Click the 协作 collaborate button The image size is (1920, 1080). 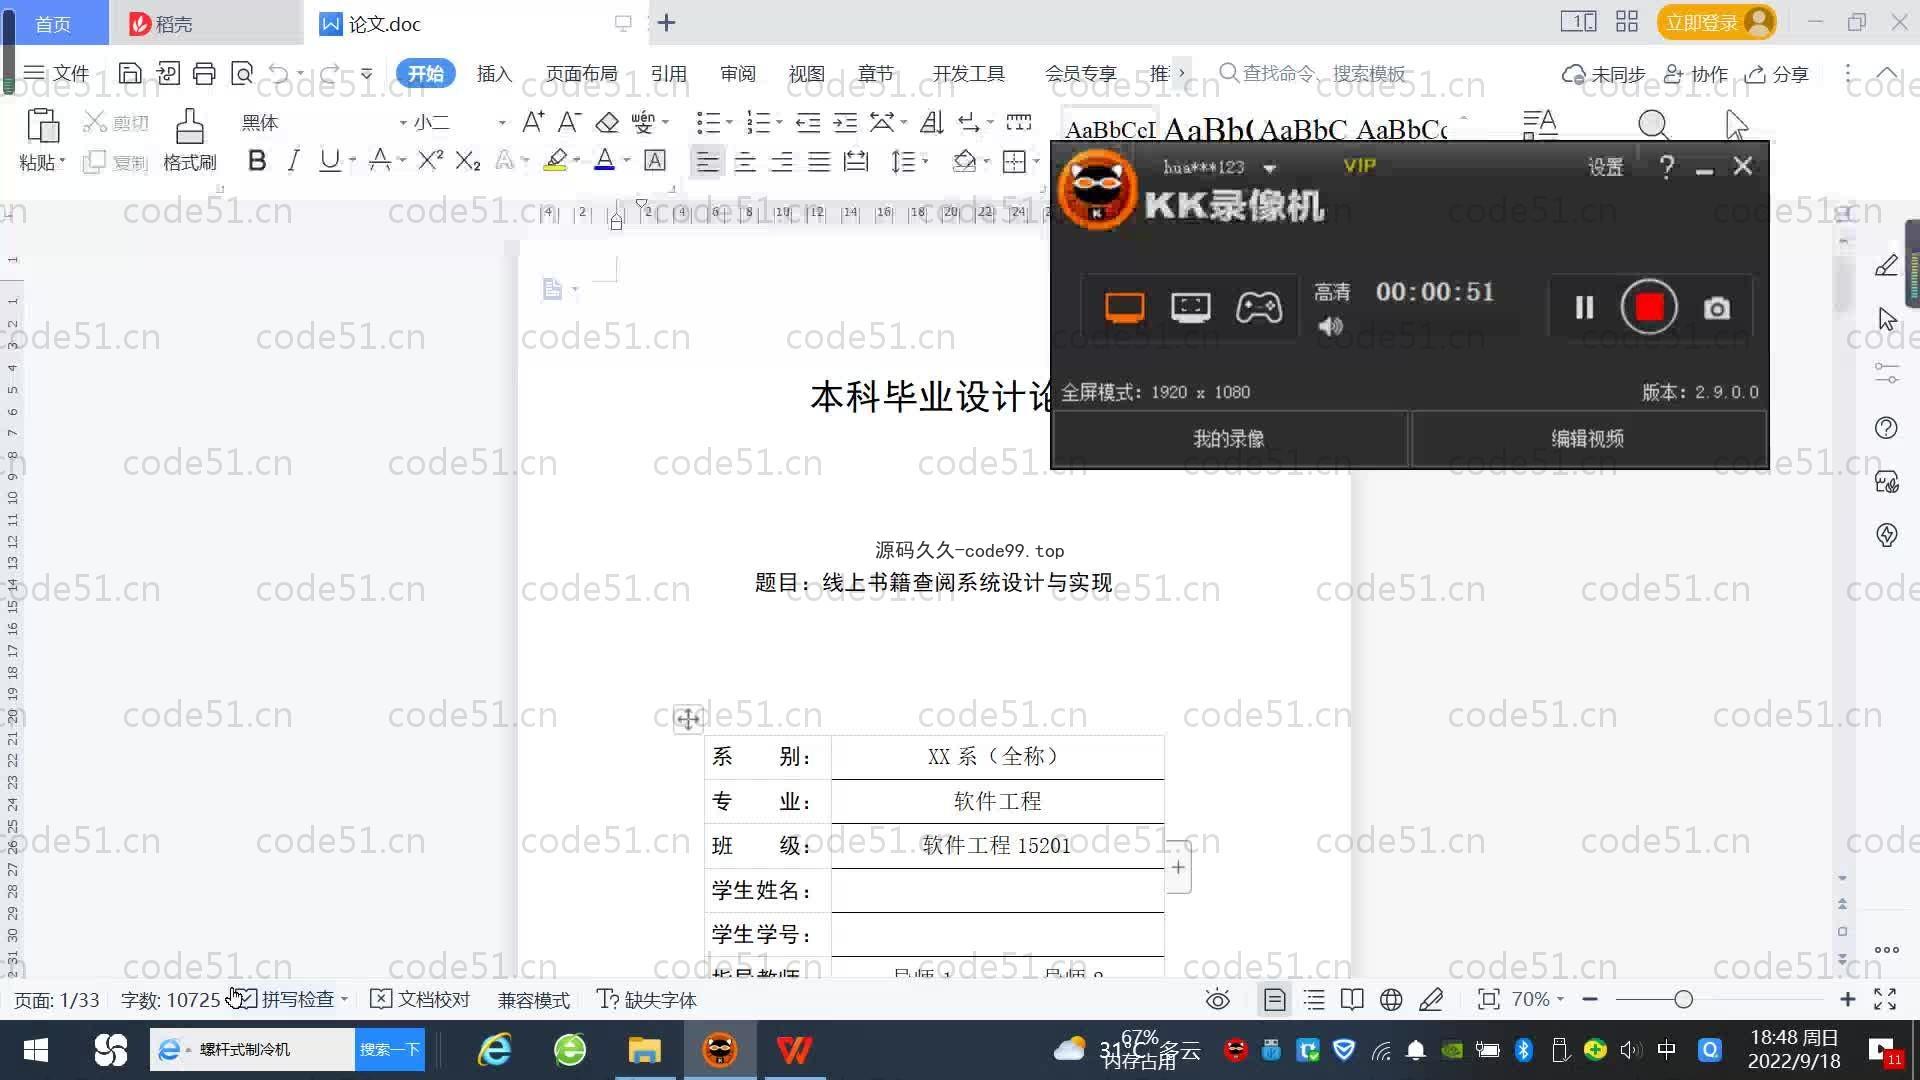pyautogui.click(x=1696, y=74)
